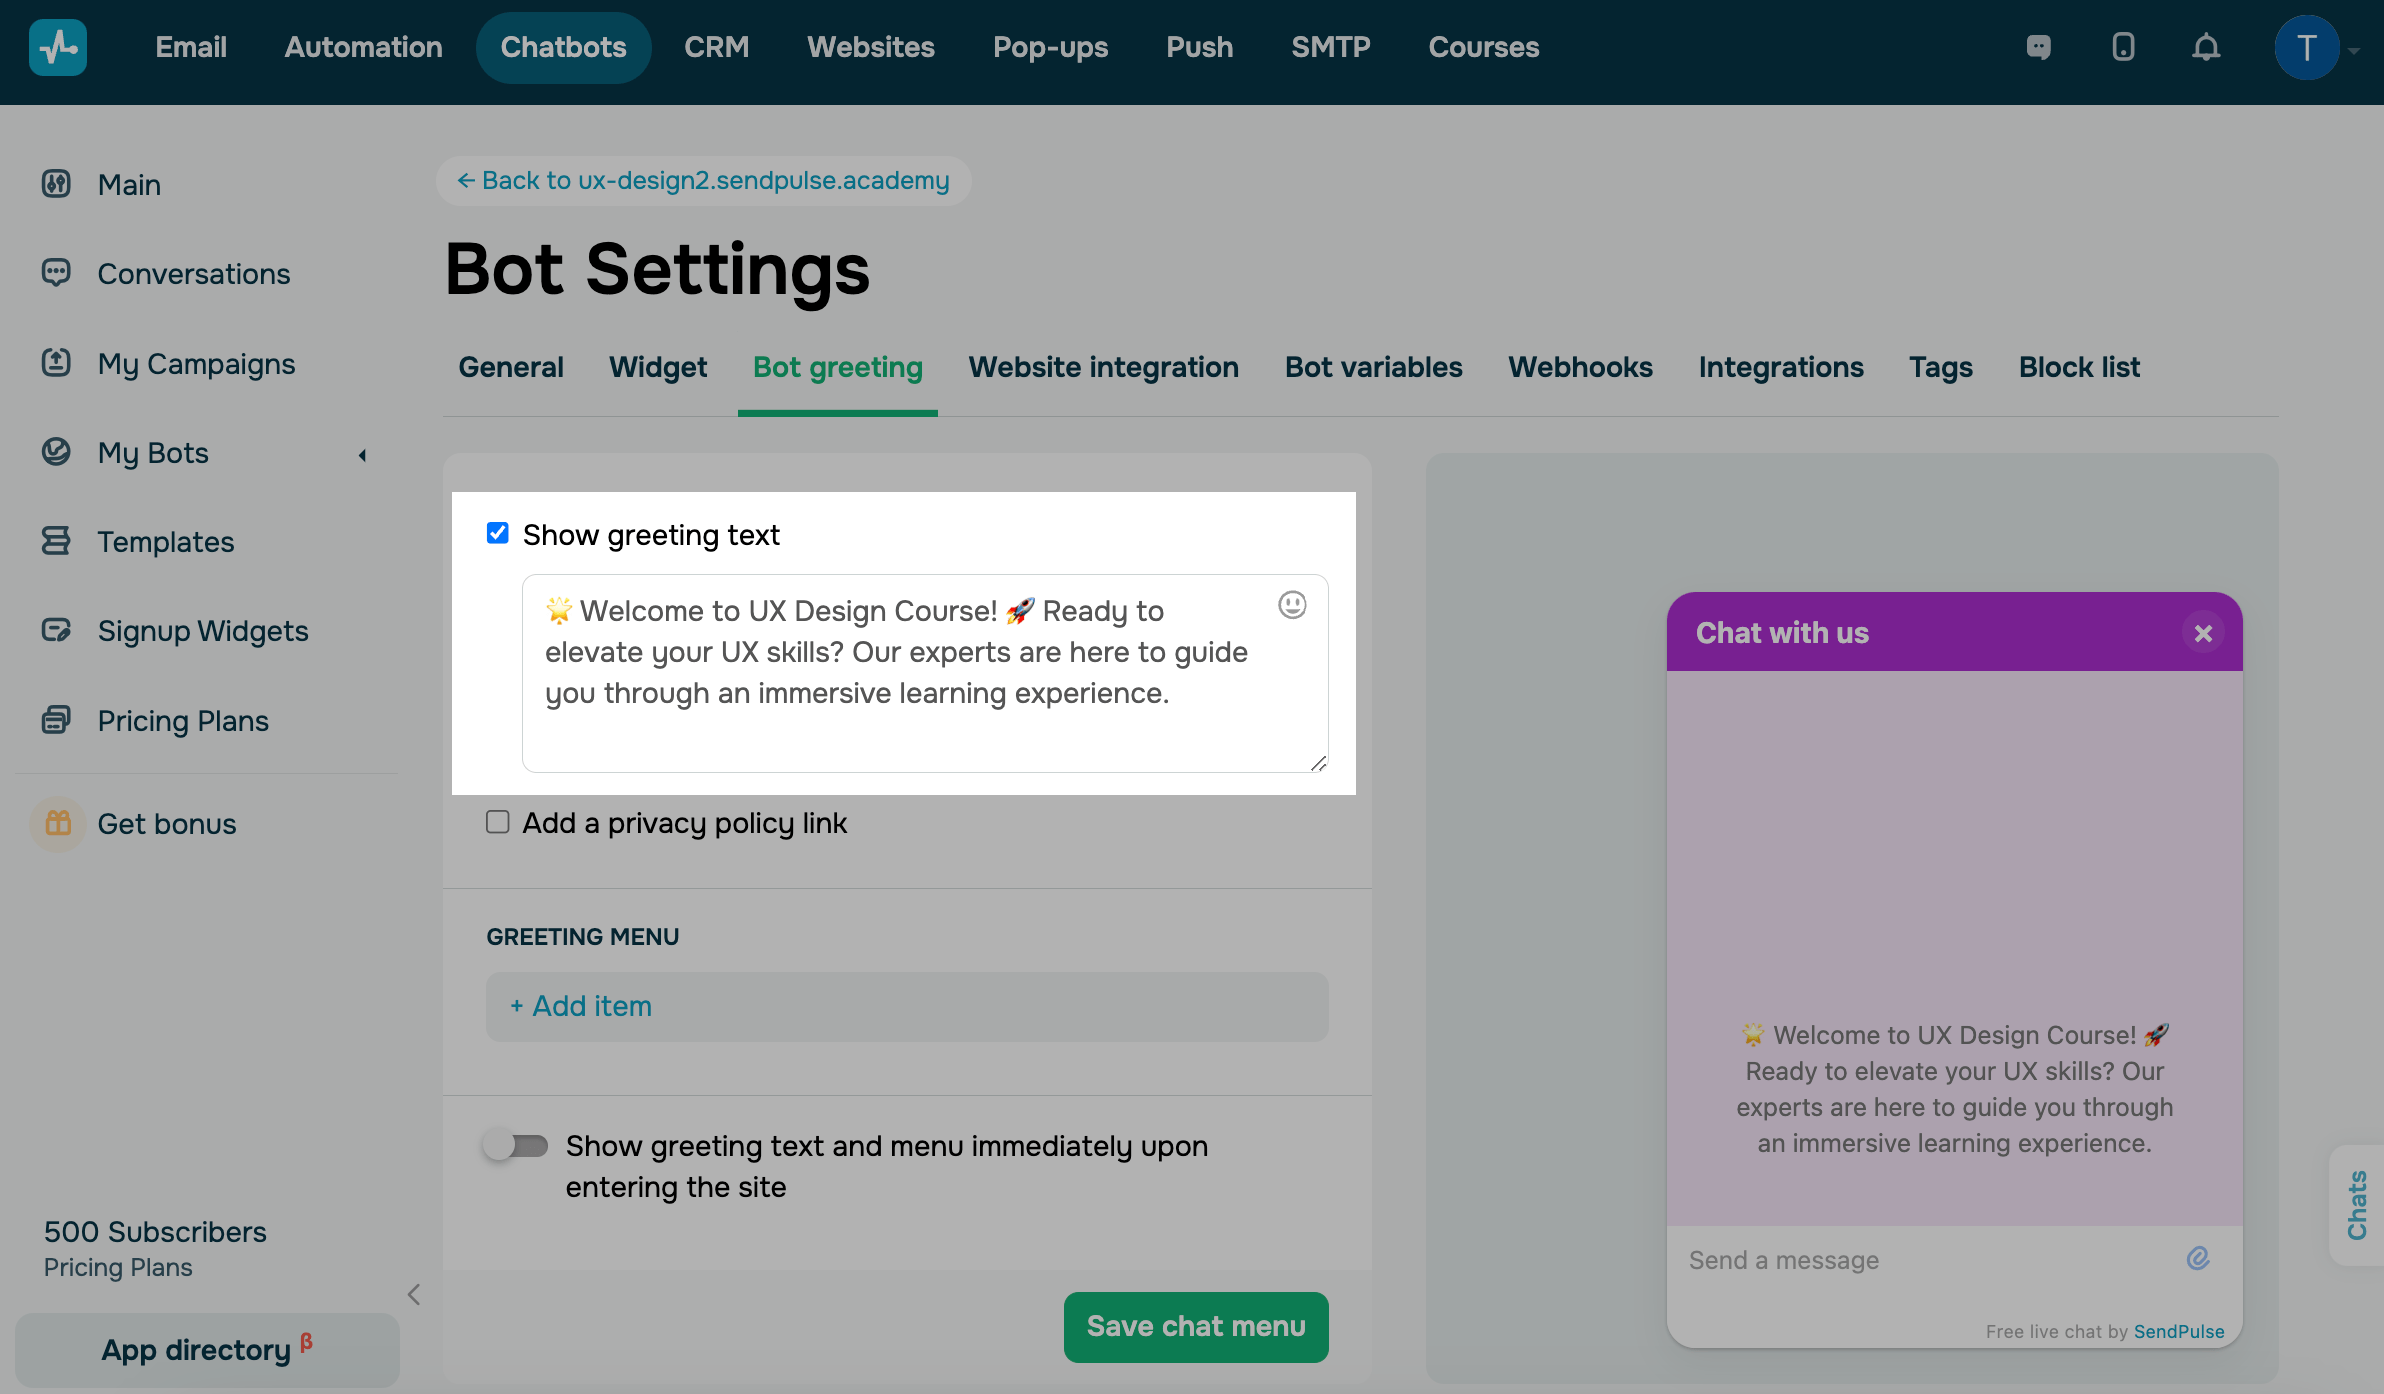The image size is (2384, 1394).
Task: Enable Add a privacy policy link
Action: coord(498,822)
